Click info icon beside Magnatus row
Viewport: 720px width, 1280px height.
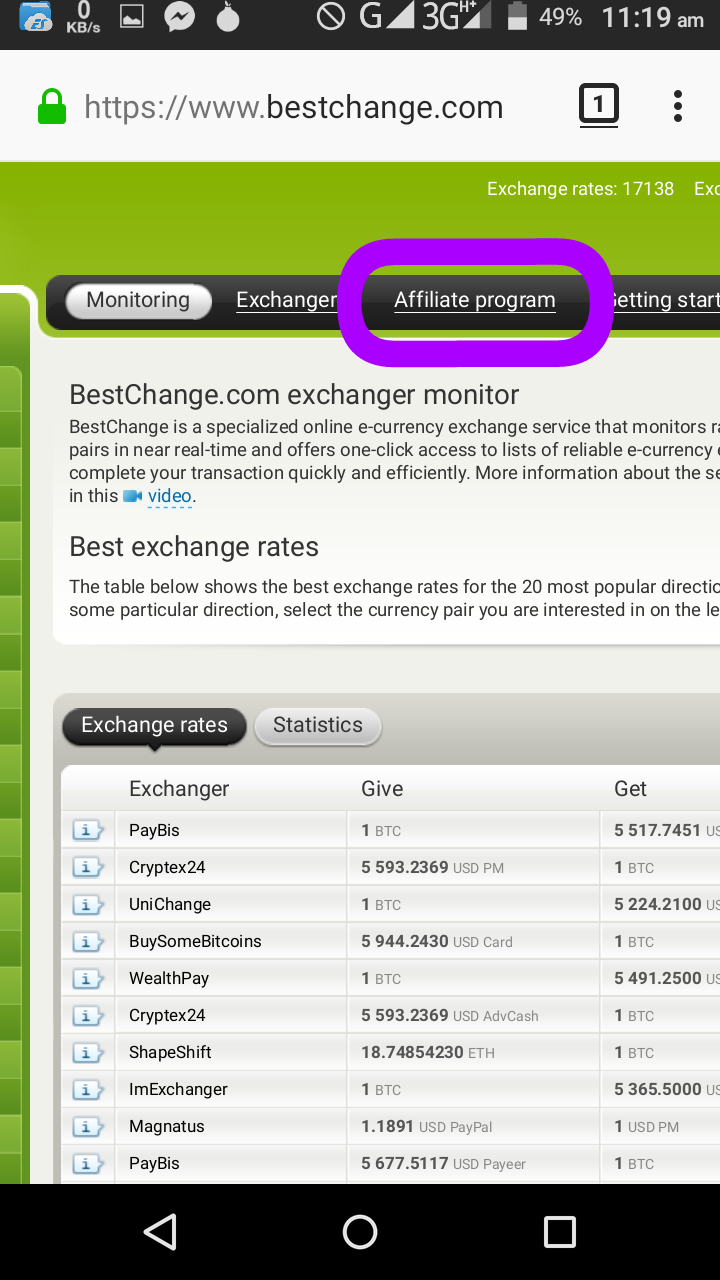pyautogui.click(x=88, y=1127)
